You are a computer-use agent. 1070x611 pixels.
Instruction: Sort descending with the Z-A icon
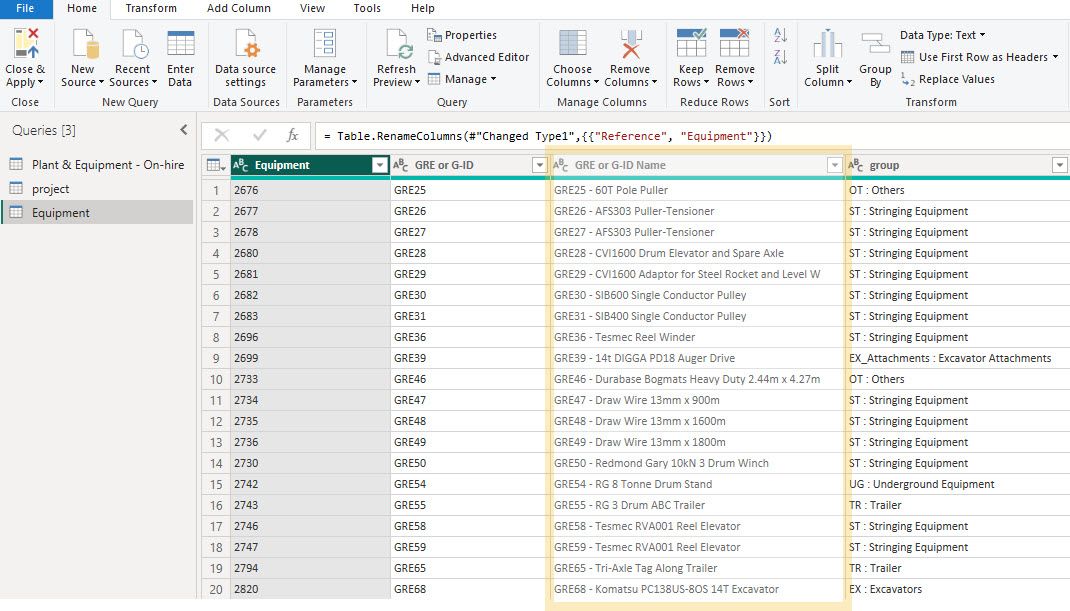[x=780, y=57]
